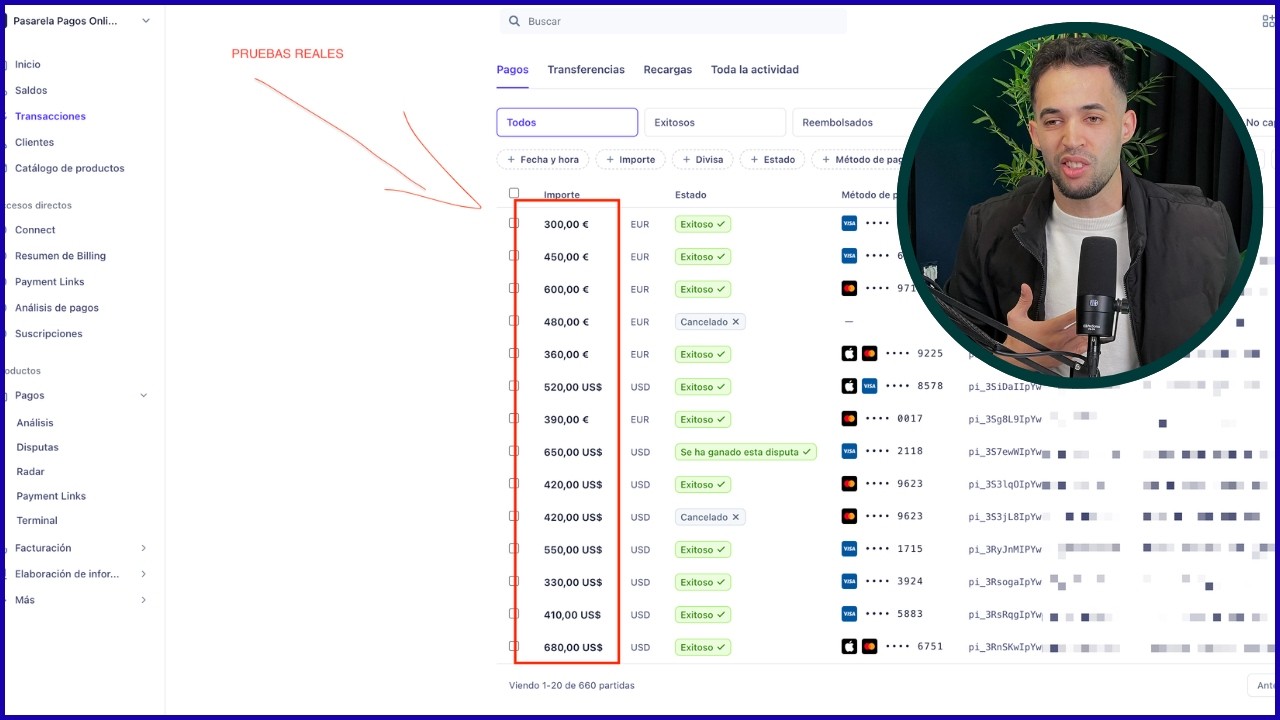This screenshot has width=1280, height=720.
Task: Select the Exitosos status filter
Action: [715, 122]
